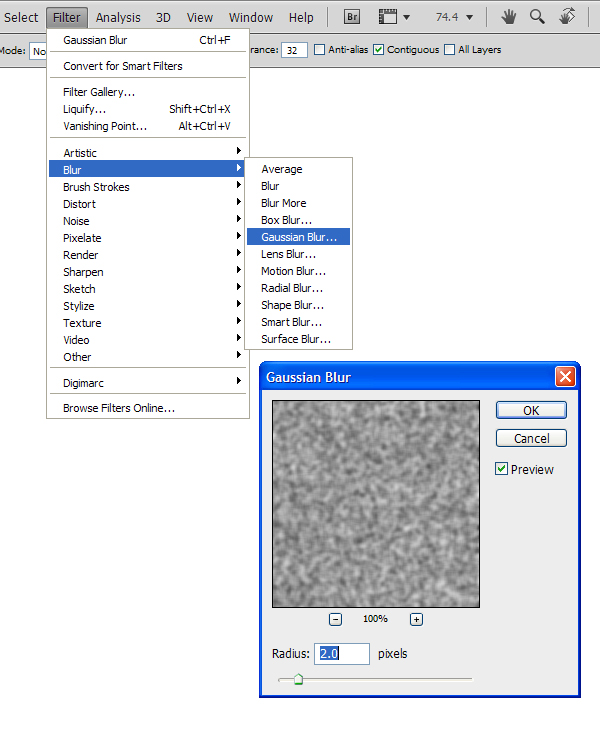Select the Zoom magnifier tool icon
600x729 pixels.
click(537, 17)
